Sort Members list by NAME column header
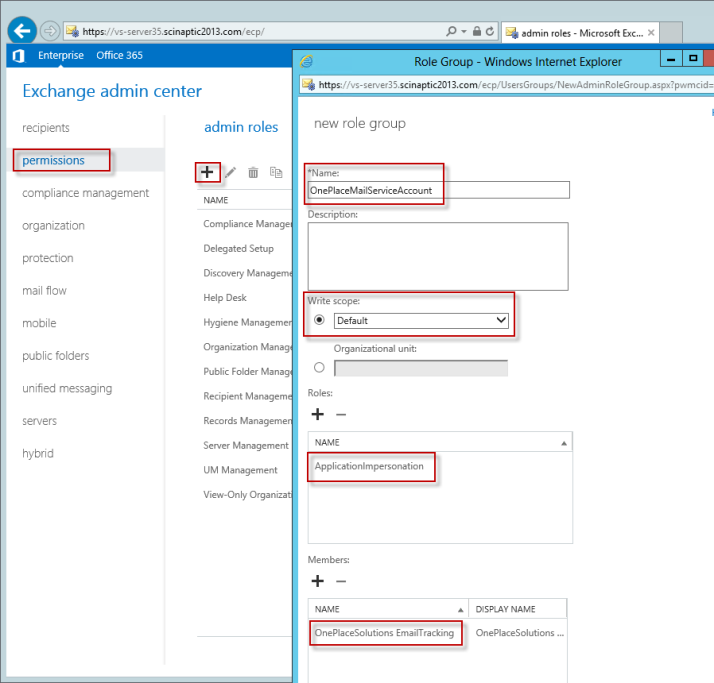 click(388, 609)
